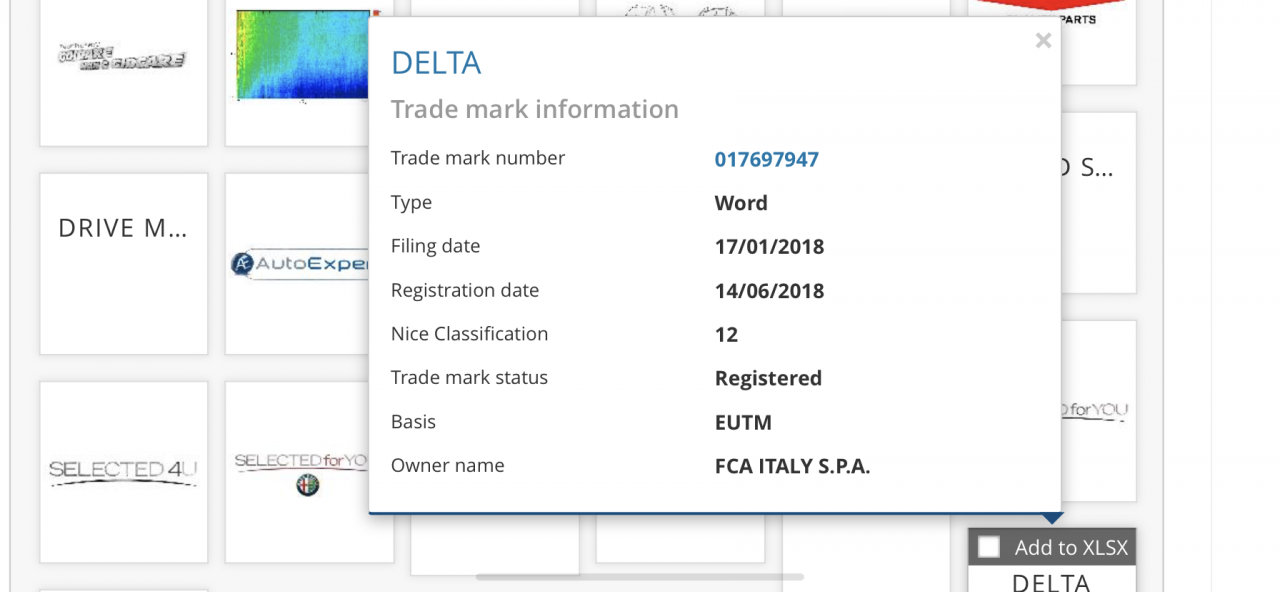Screen dimensions: 1280x592
Task: Open the AutoExpert logo tile
Action: click(x=298, y=264)
